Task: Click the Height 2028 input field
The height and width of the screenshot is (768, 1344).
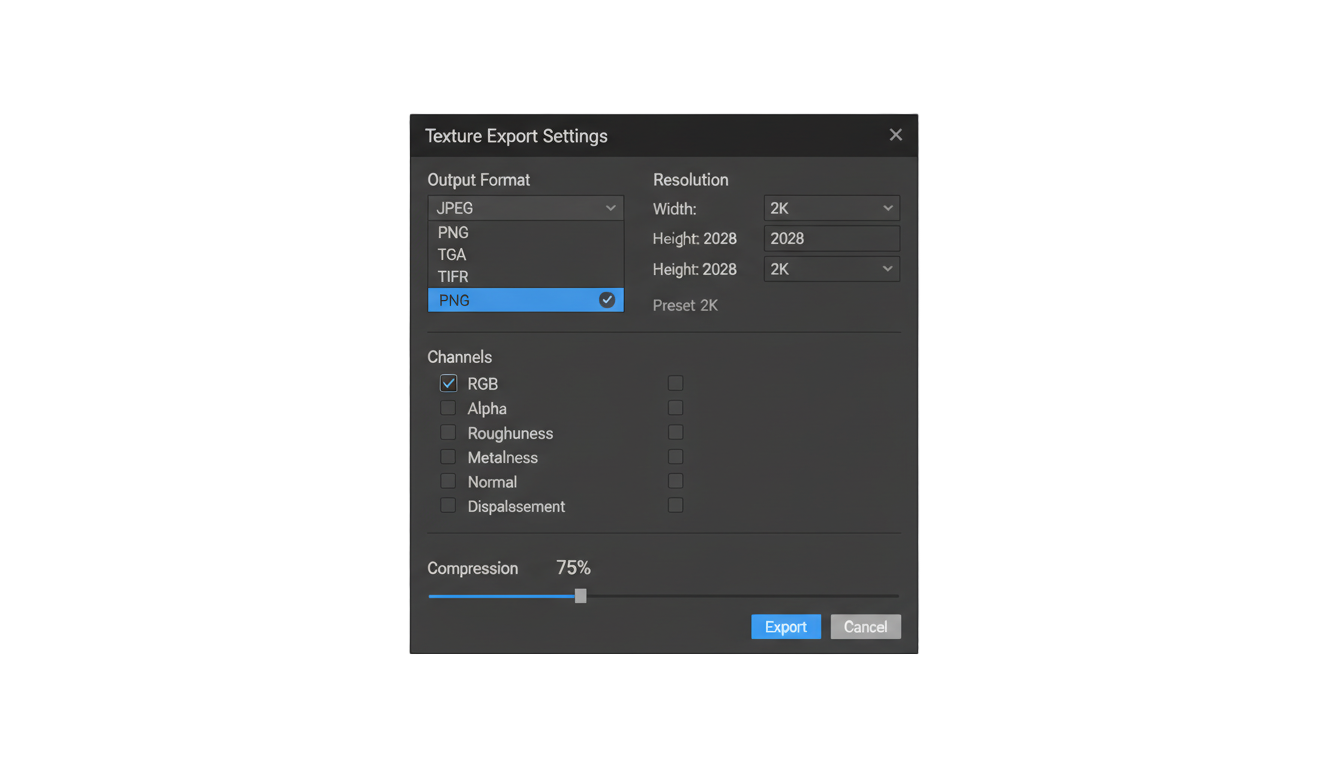Action: 832,238
